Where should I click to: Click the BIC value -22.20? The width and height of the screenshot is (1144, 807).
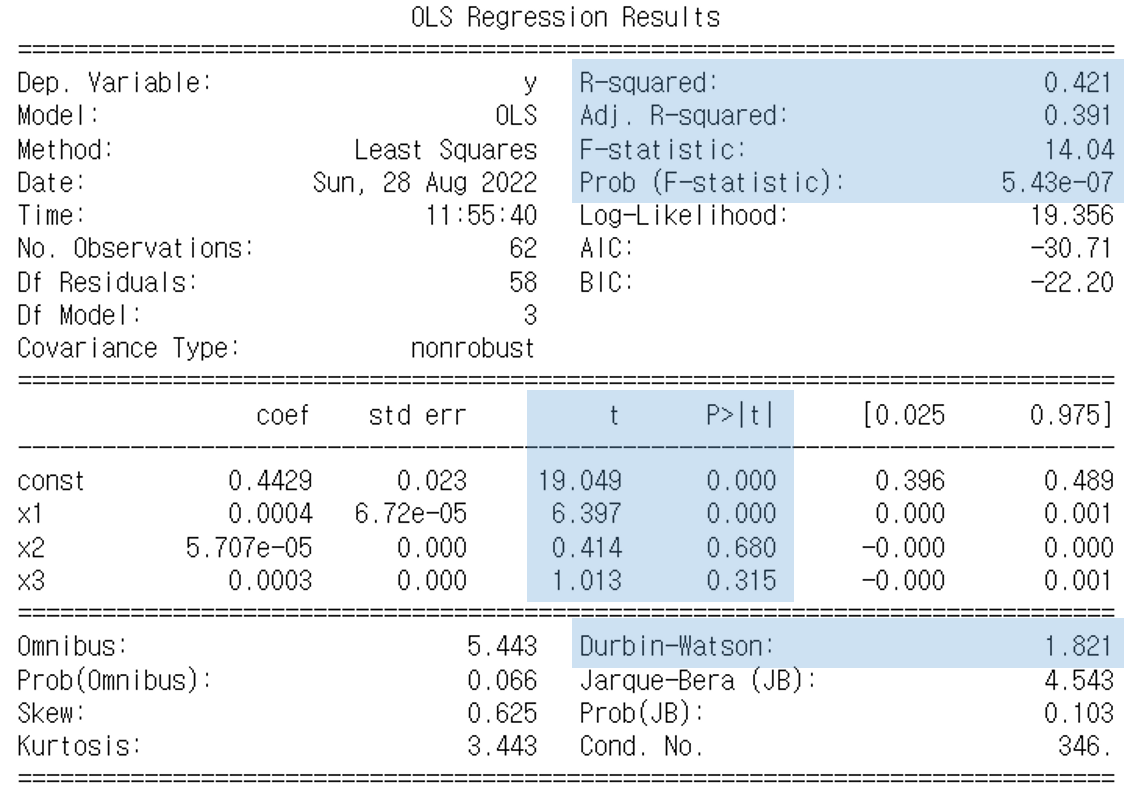(1072, 282)
